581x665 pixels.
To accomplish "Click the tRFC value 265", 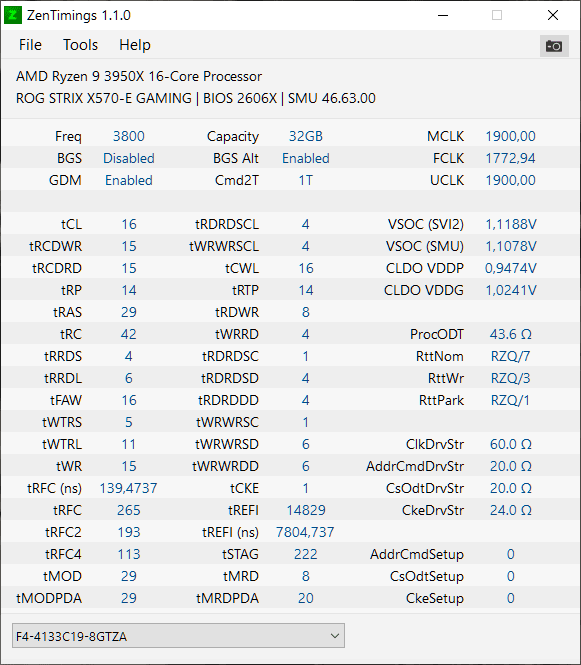I will (128, 510).
